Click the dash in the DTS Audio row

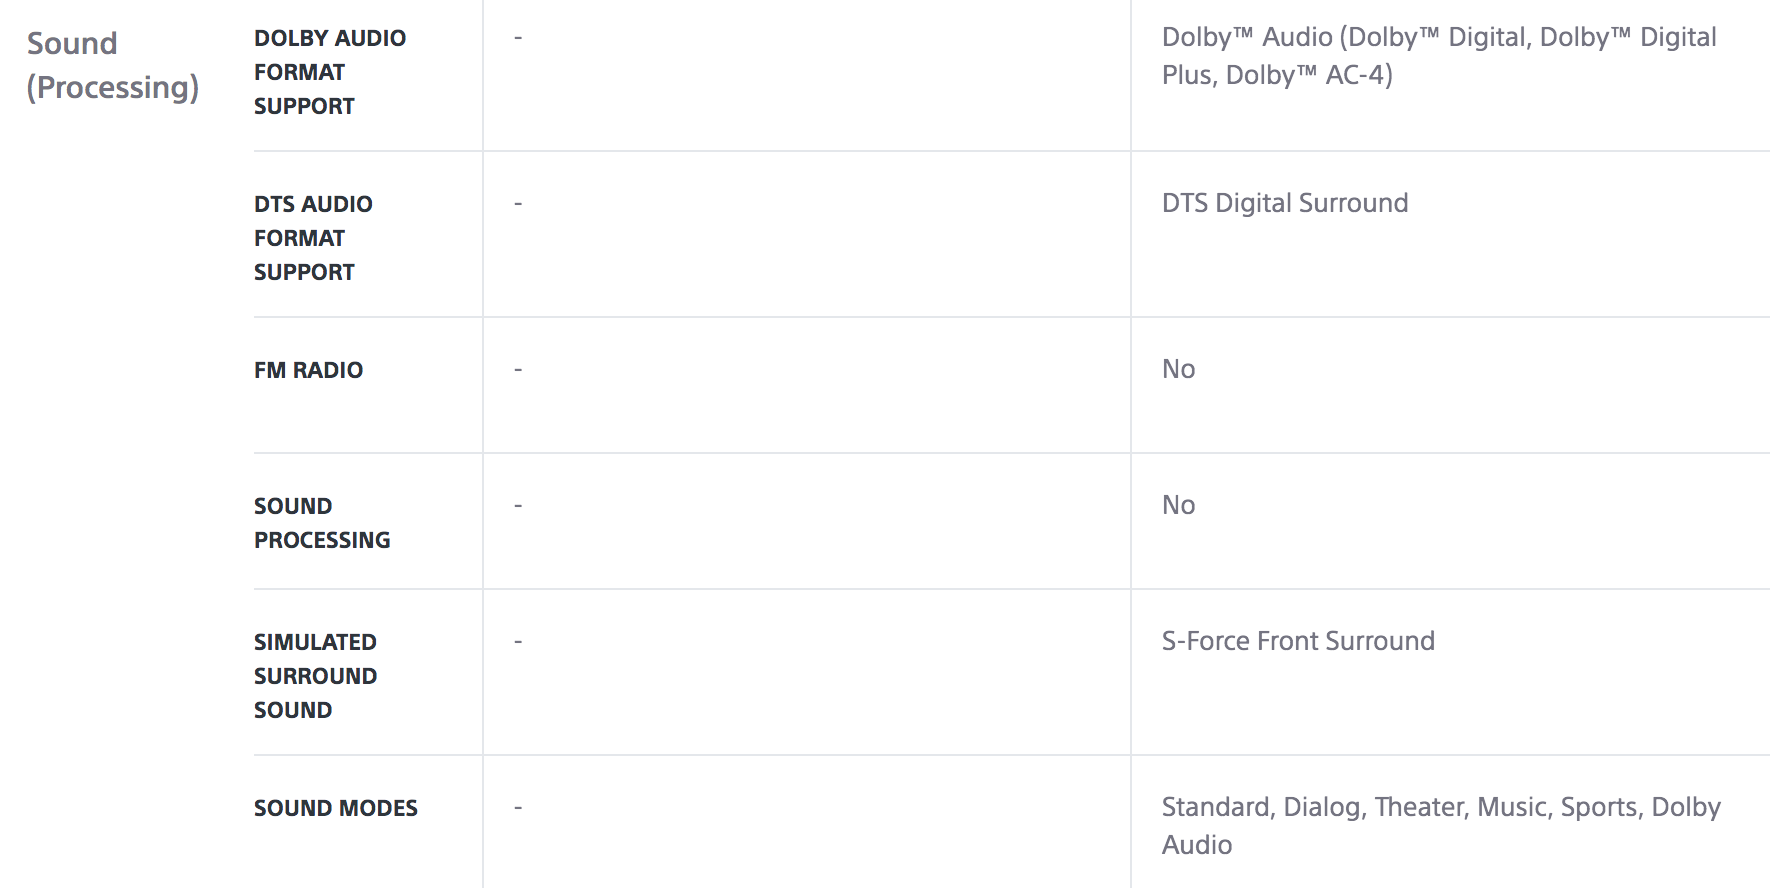pyautogui.click(x=518, y=204)
